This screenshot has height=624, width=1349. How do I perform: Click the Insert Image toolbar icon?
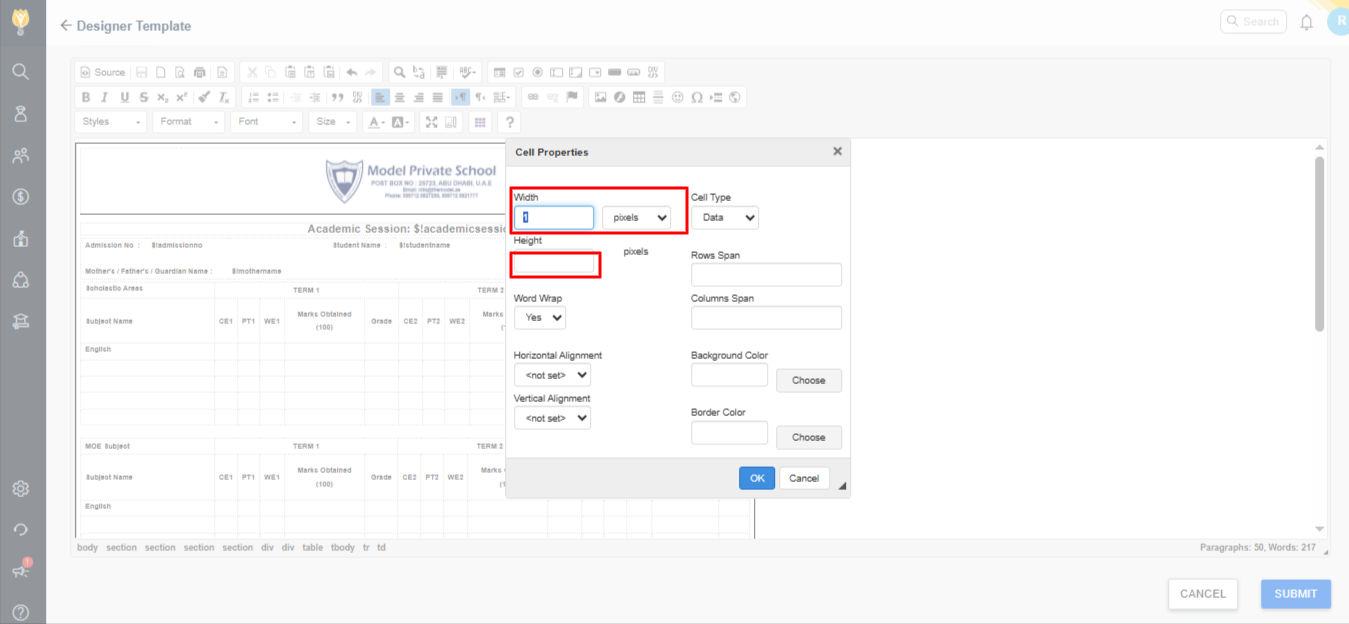pyautogui.click(x=600, y=97)
